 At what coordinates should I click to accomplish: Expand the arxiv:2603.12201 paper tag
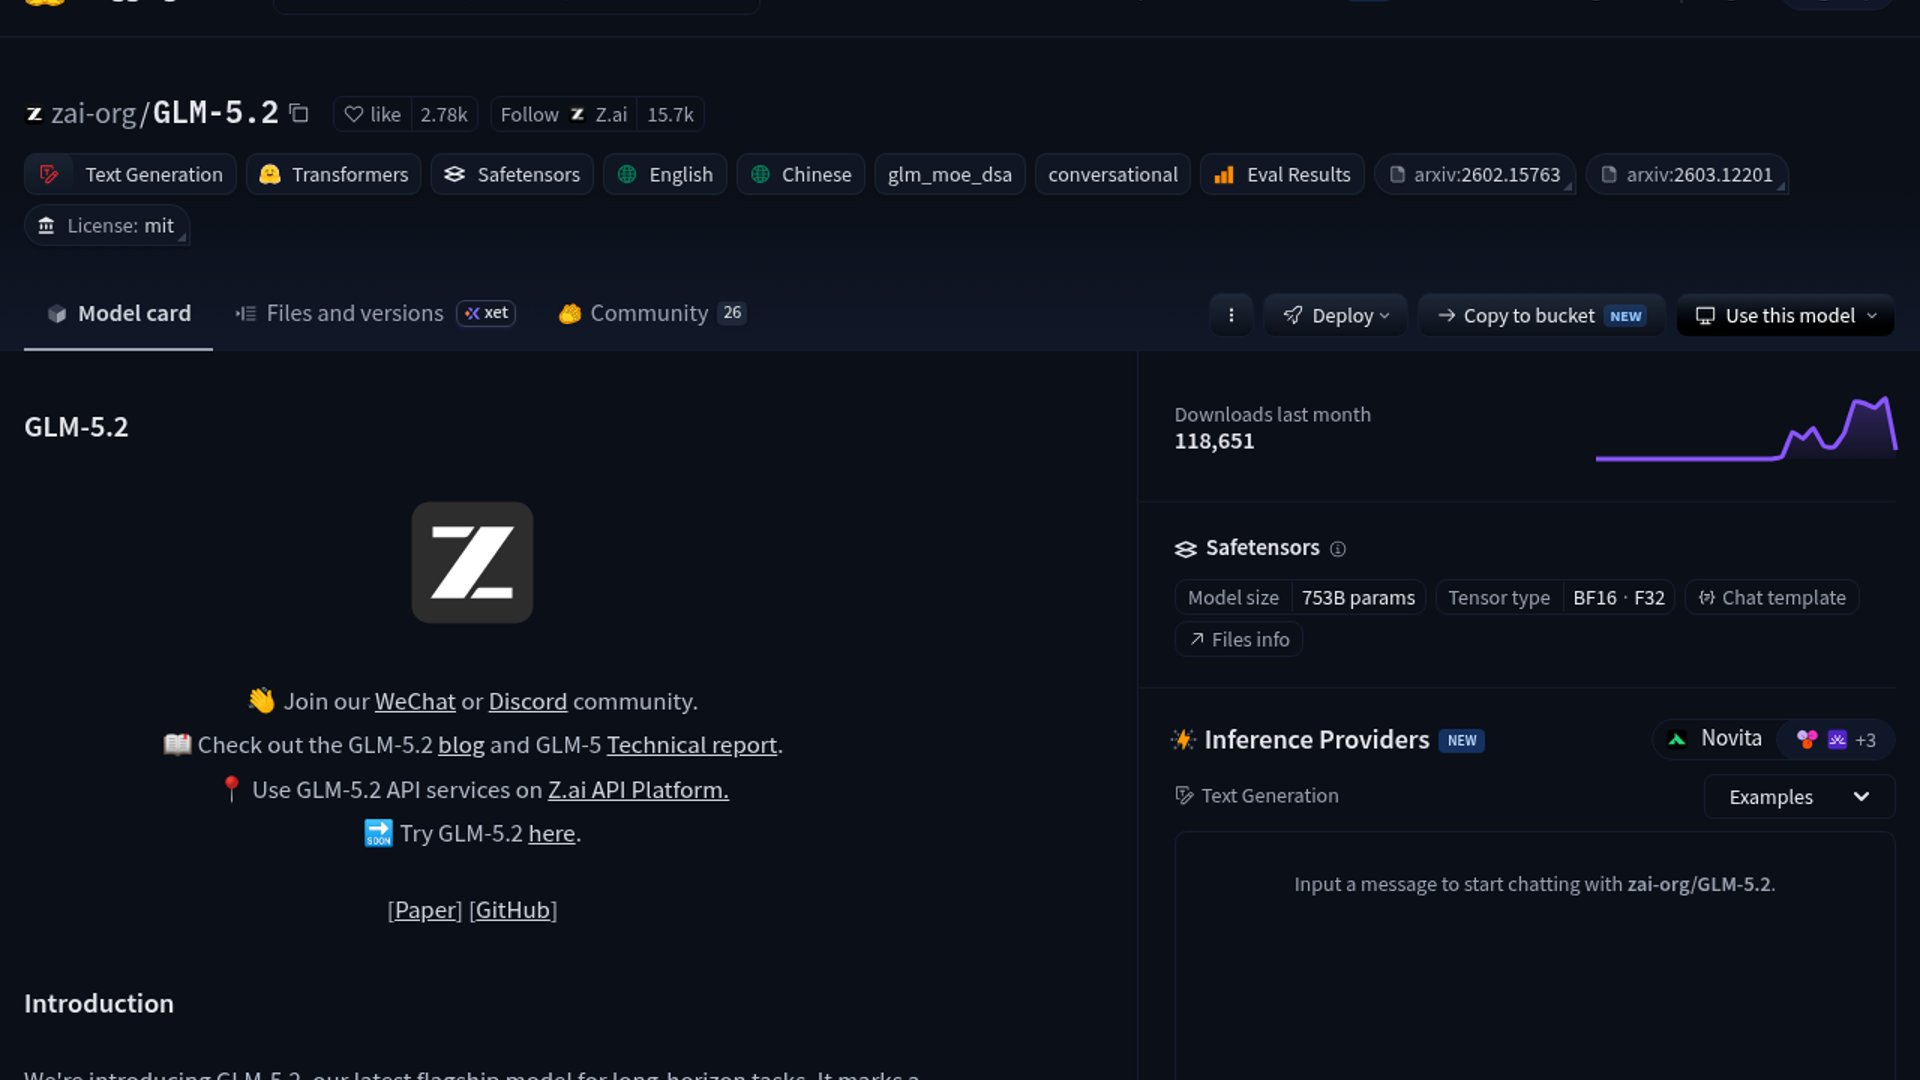pyautogui.click(x=1687, y=175)
